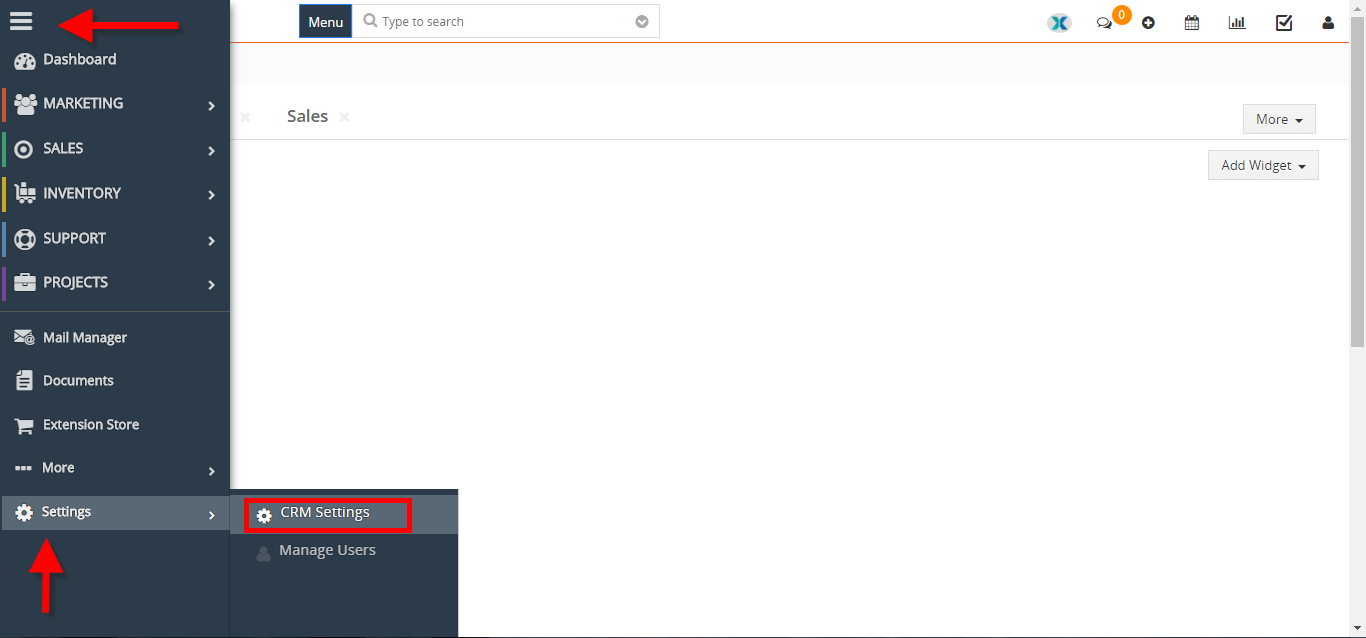1366x638 pixels.
Task: Click the search magnifier icon
Action: point(370,21)
